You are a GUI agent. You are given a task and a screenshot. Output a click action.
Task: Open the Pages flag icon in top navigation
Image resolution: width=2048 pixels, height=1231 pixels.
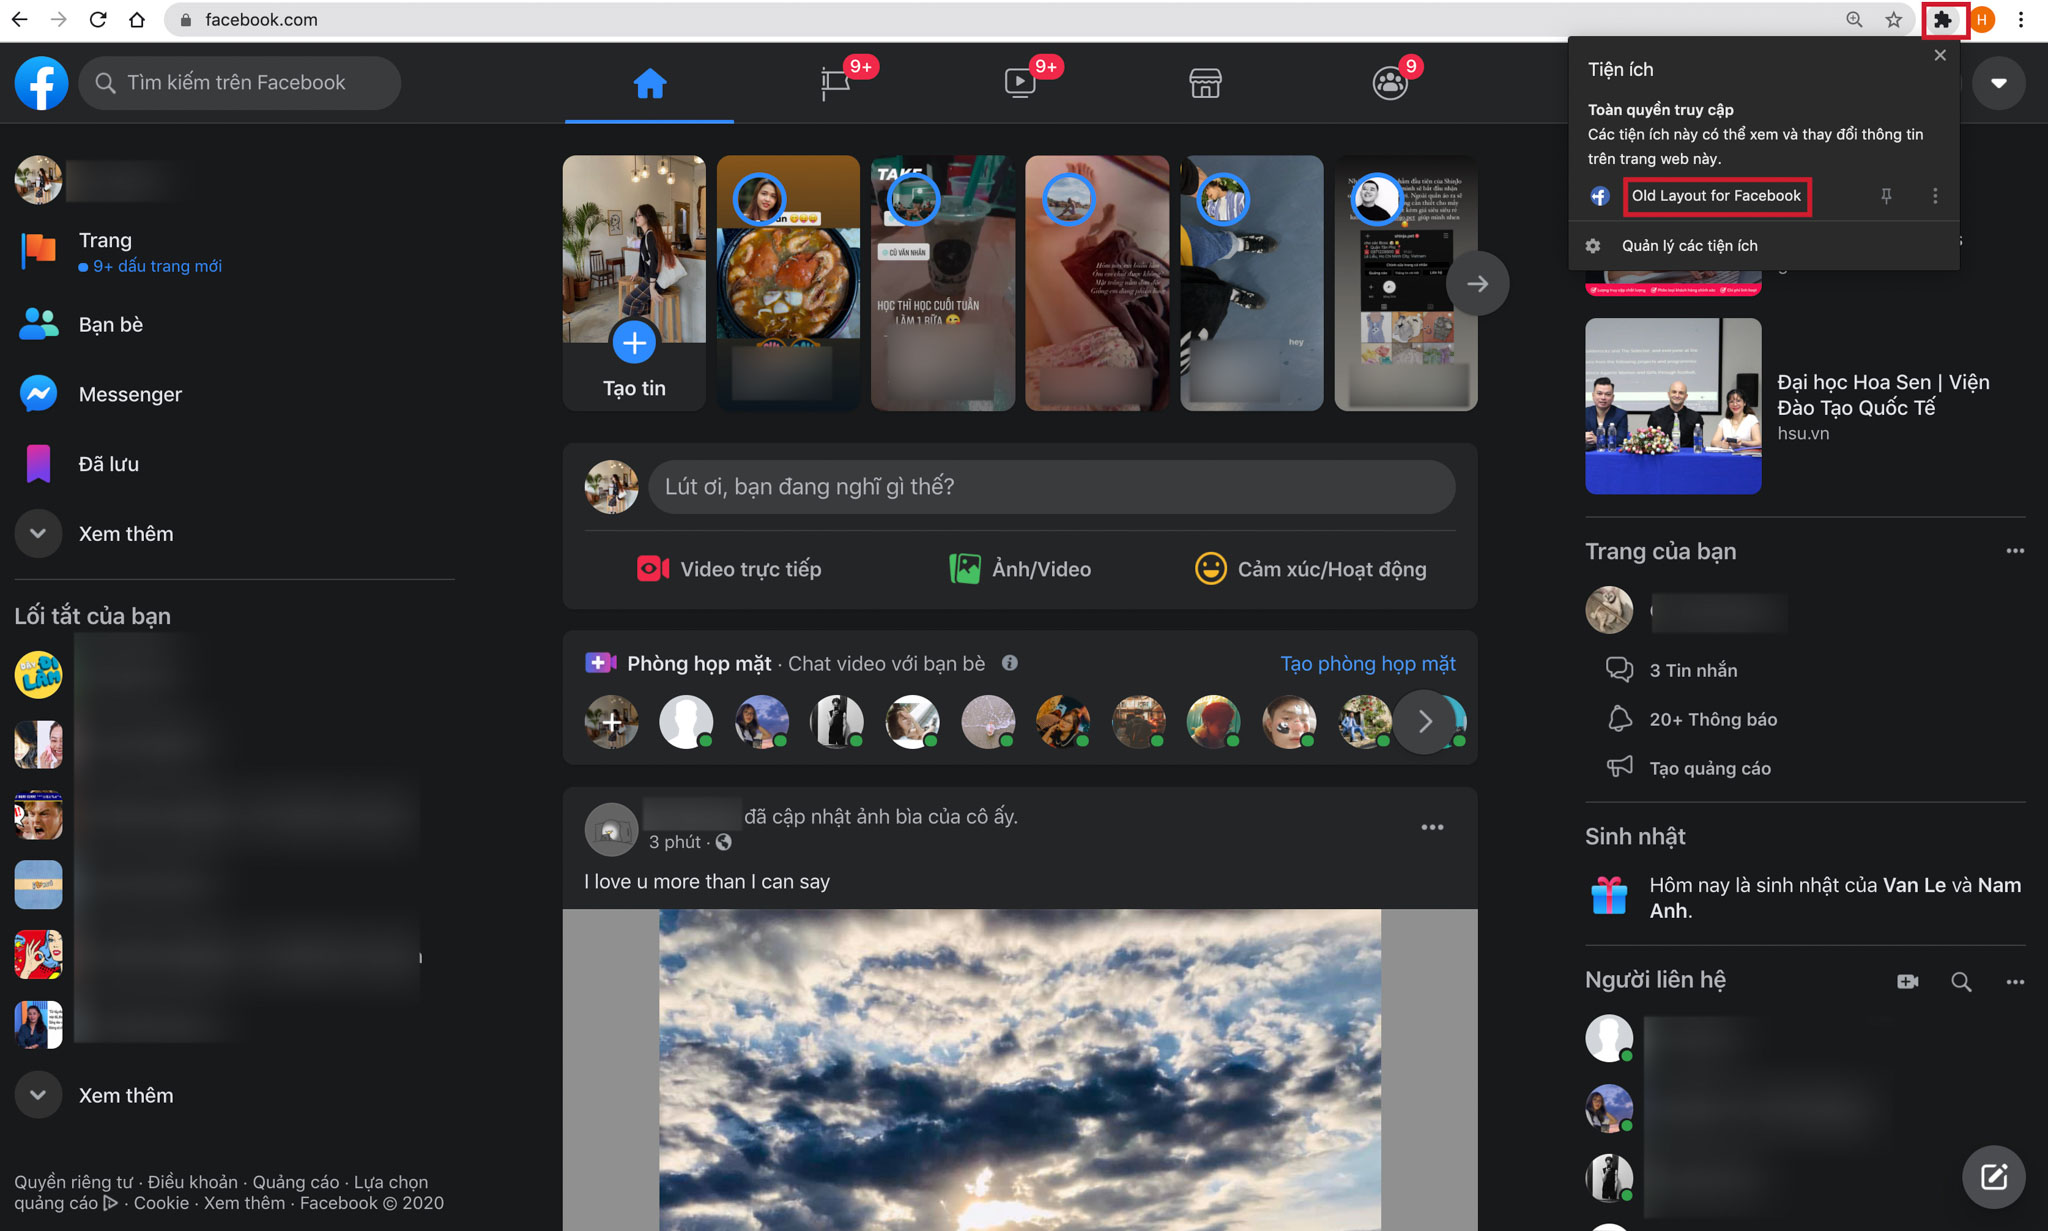pyautogui.click(x=835, y=83)
